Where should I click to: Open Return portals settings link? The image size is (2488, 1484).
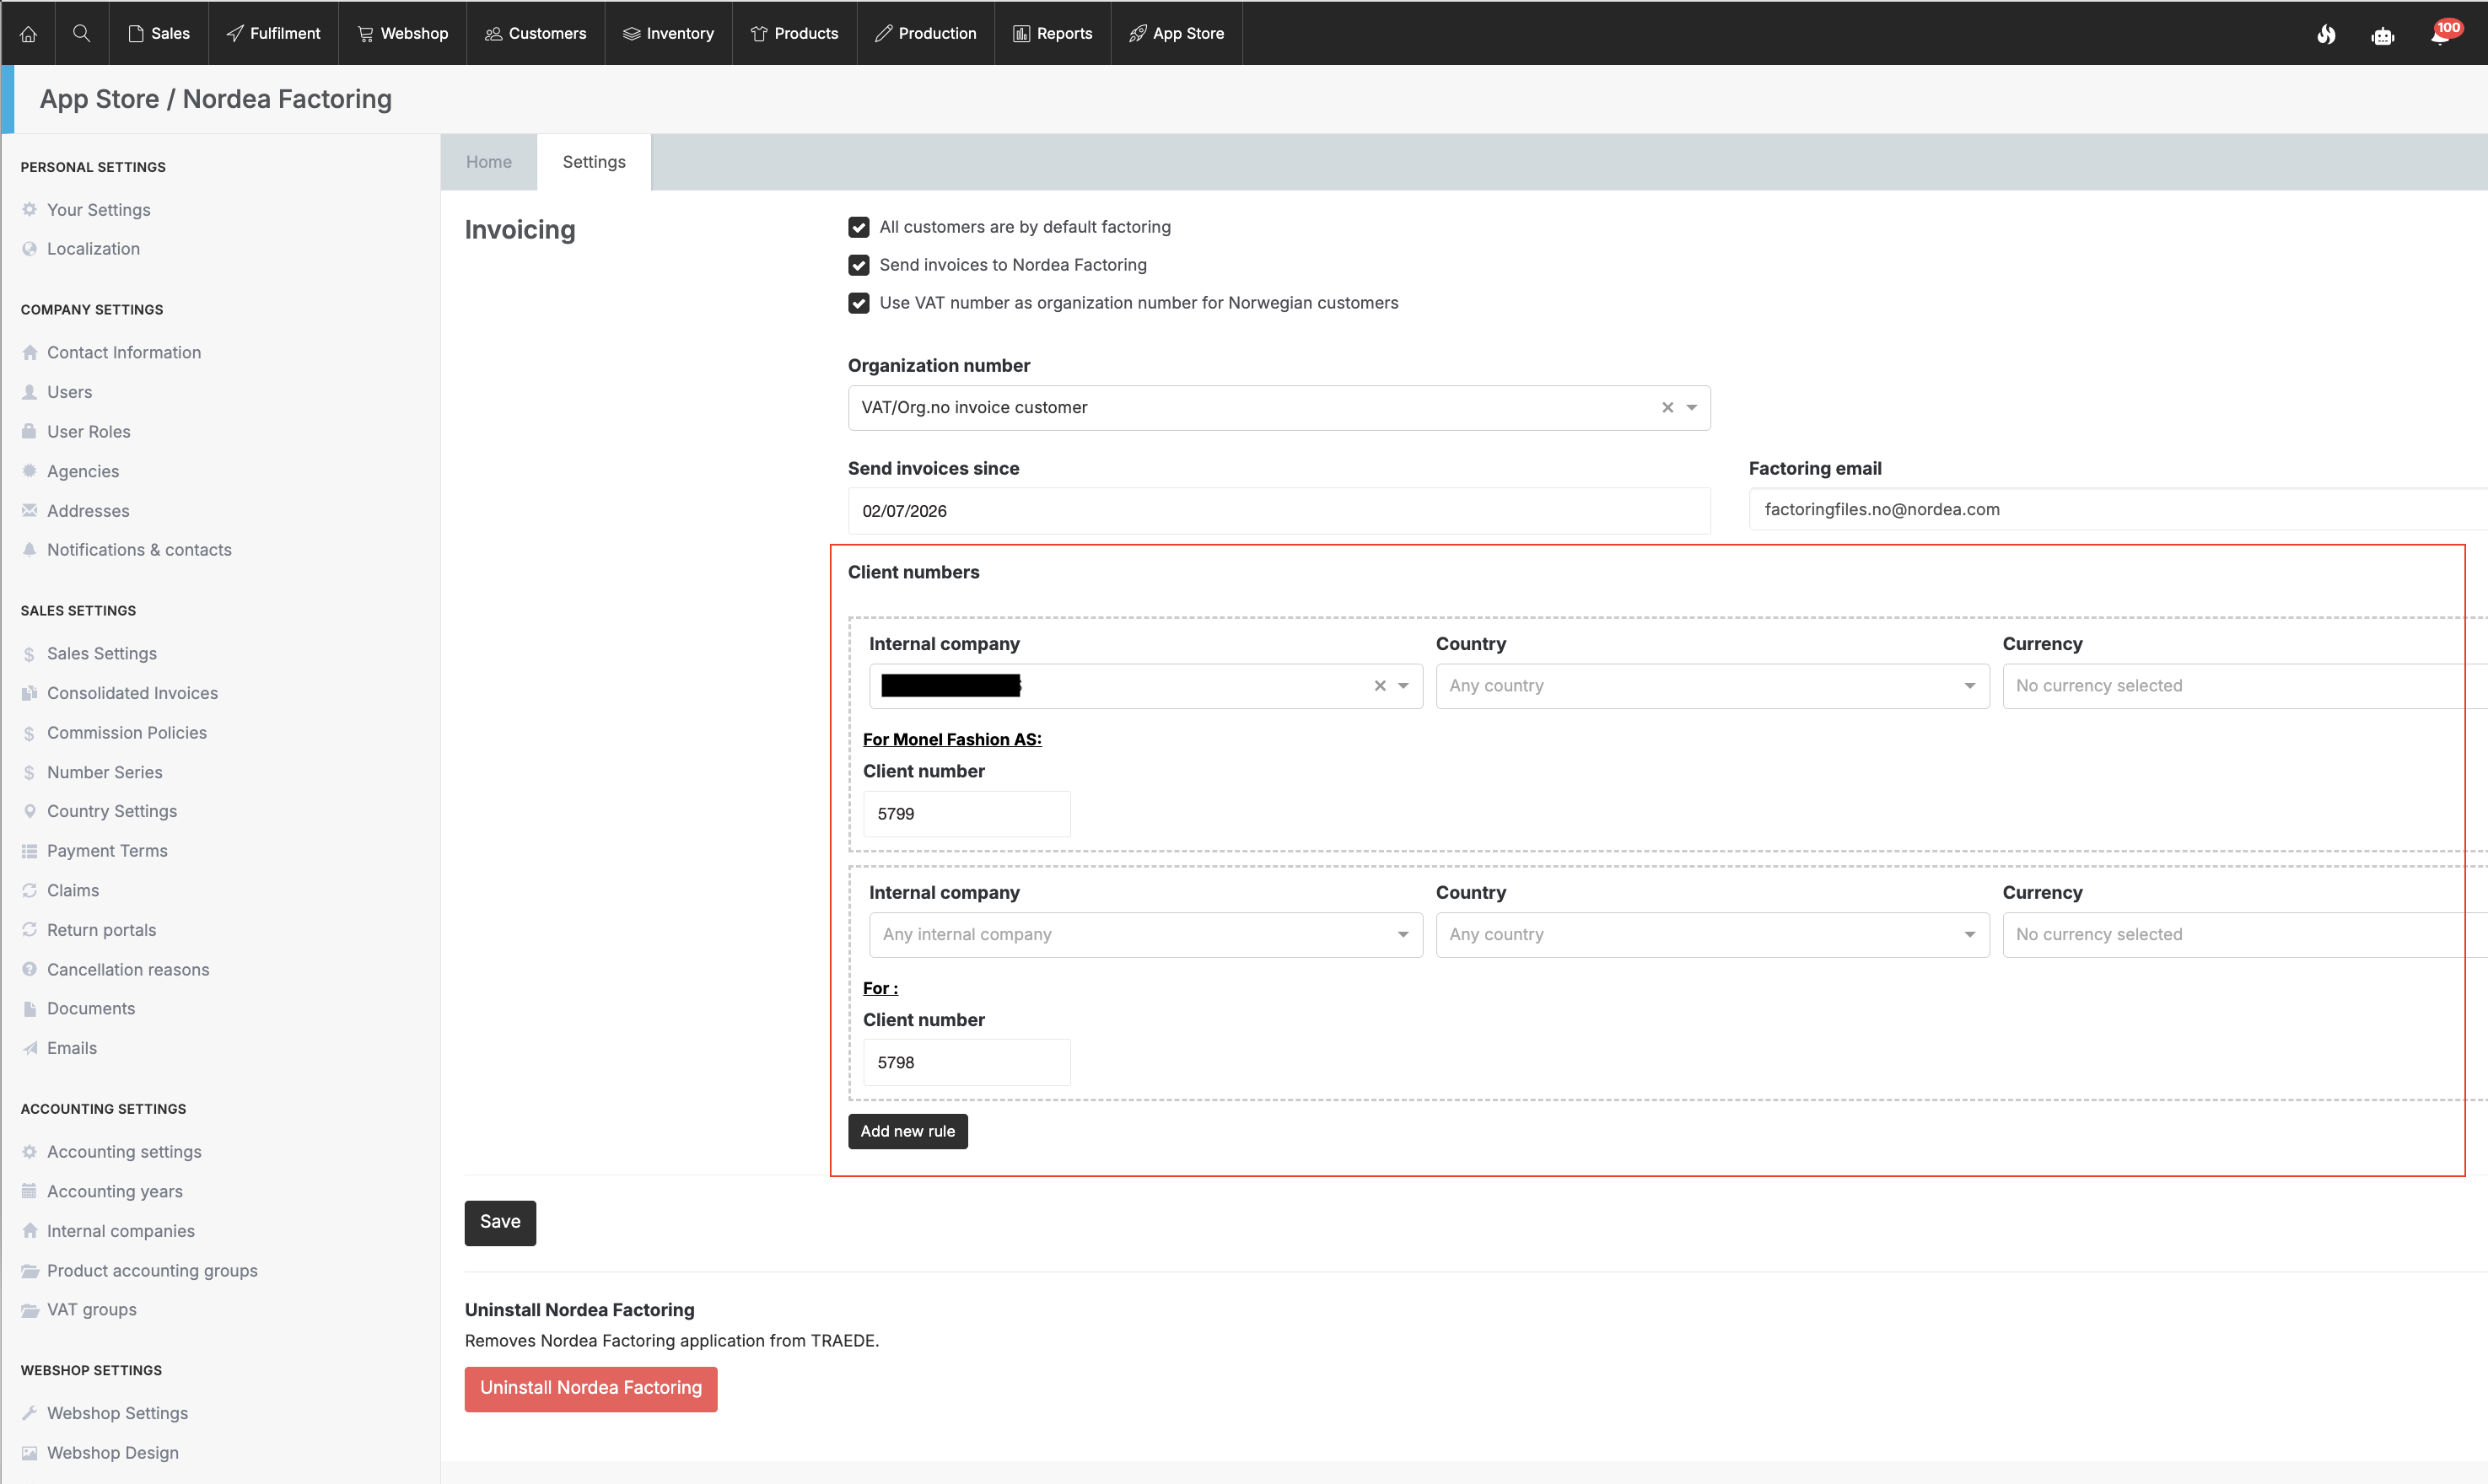point(102,930)
